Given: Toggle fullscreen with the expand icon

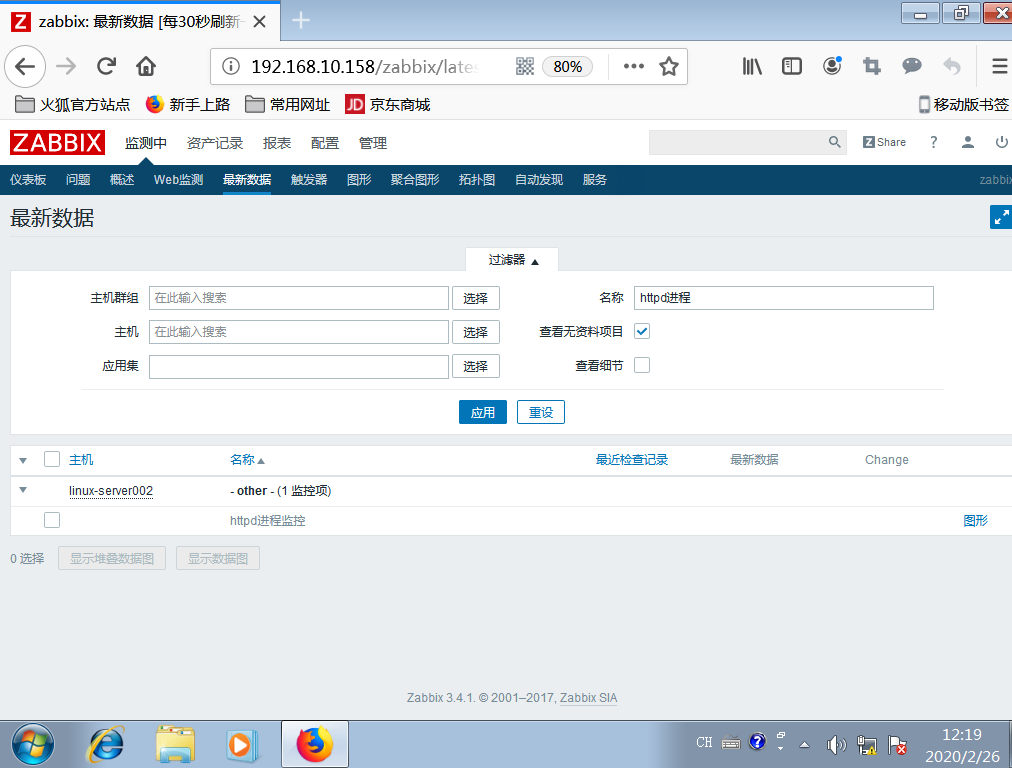Looking at the screenshot, I should pyautogui.click(x=1001, y=217).
